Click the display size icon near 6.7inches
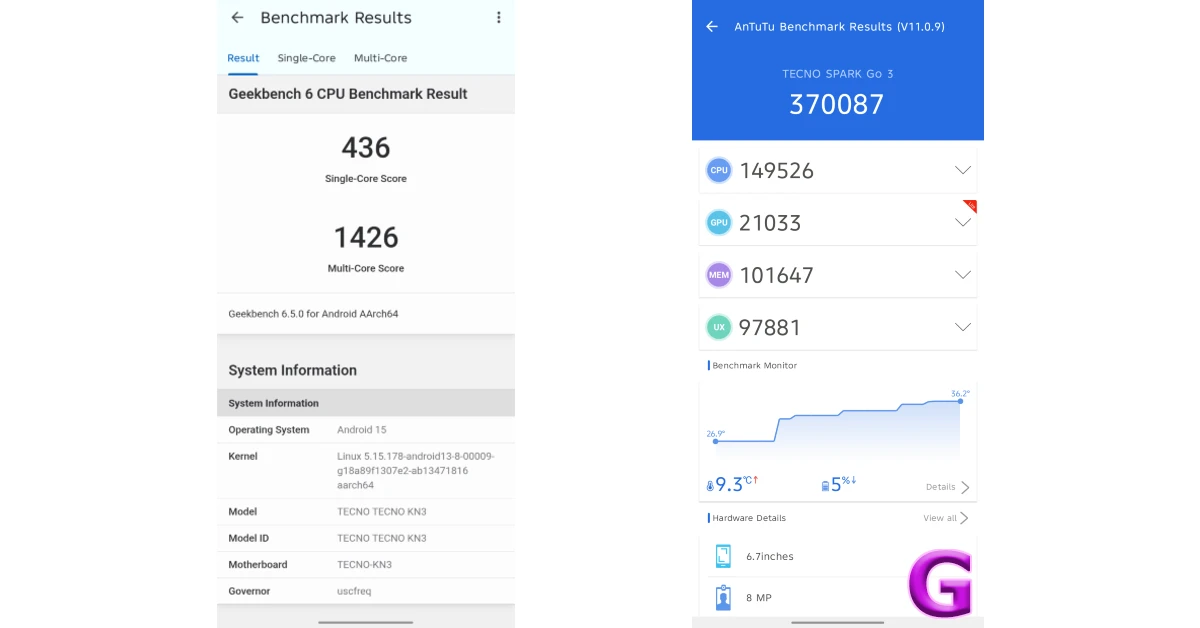Viewport: 1200px width, 628px height. click(723, 556)
